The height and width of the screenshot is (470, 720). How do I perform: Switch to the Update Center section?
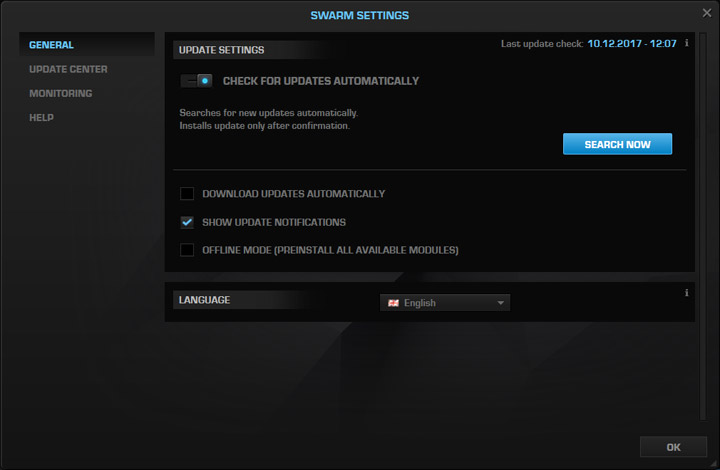68,69
